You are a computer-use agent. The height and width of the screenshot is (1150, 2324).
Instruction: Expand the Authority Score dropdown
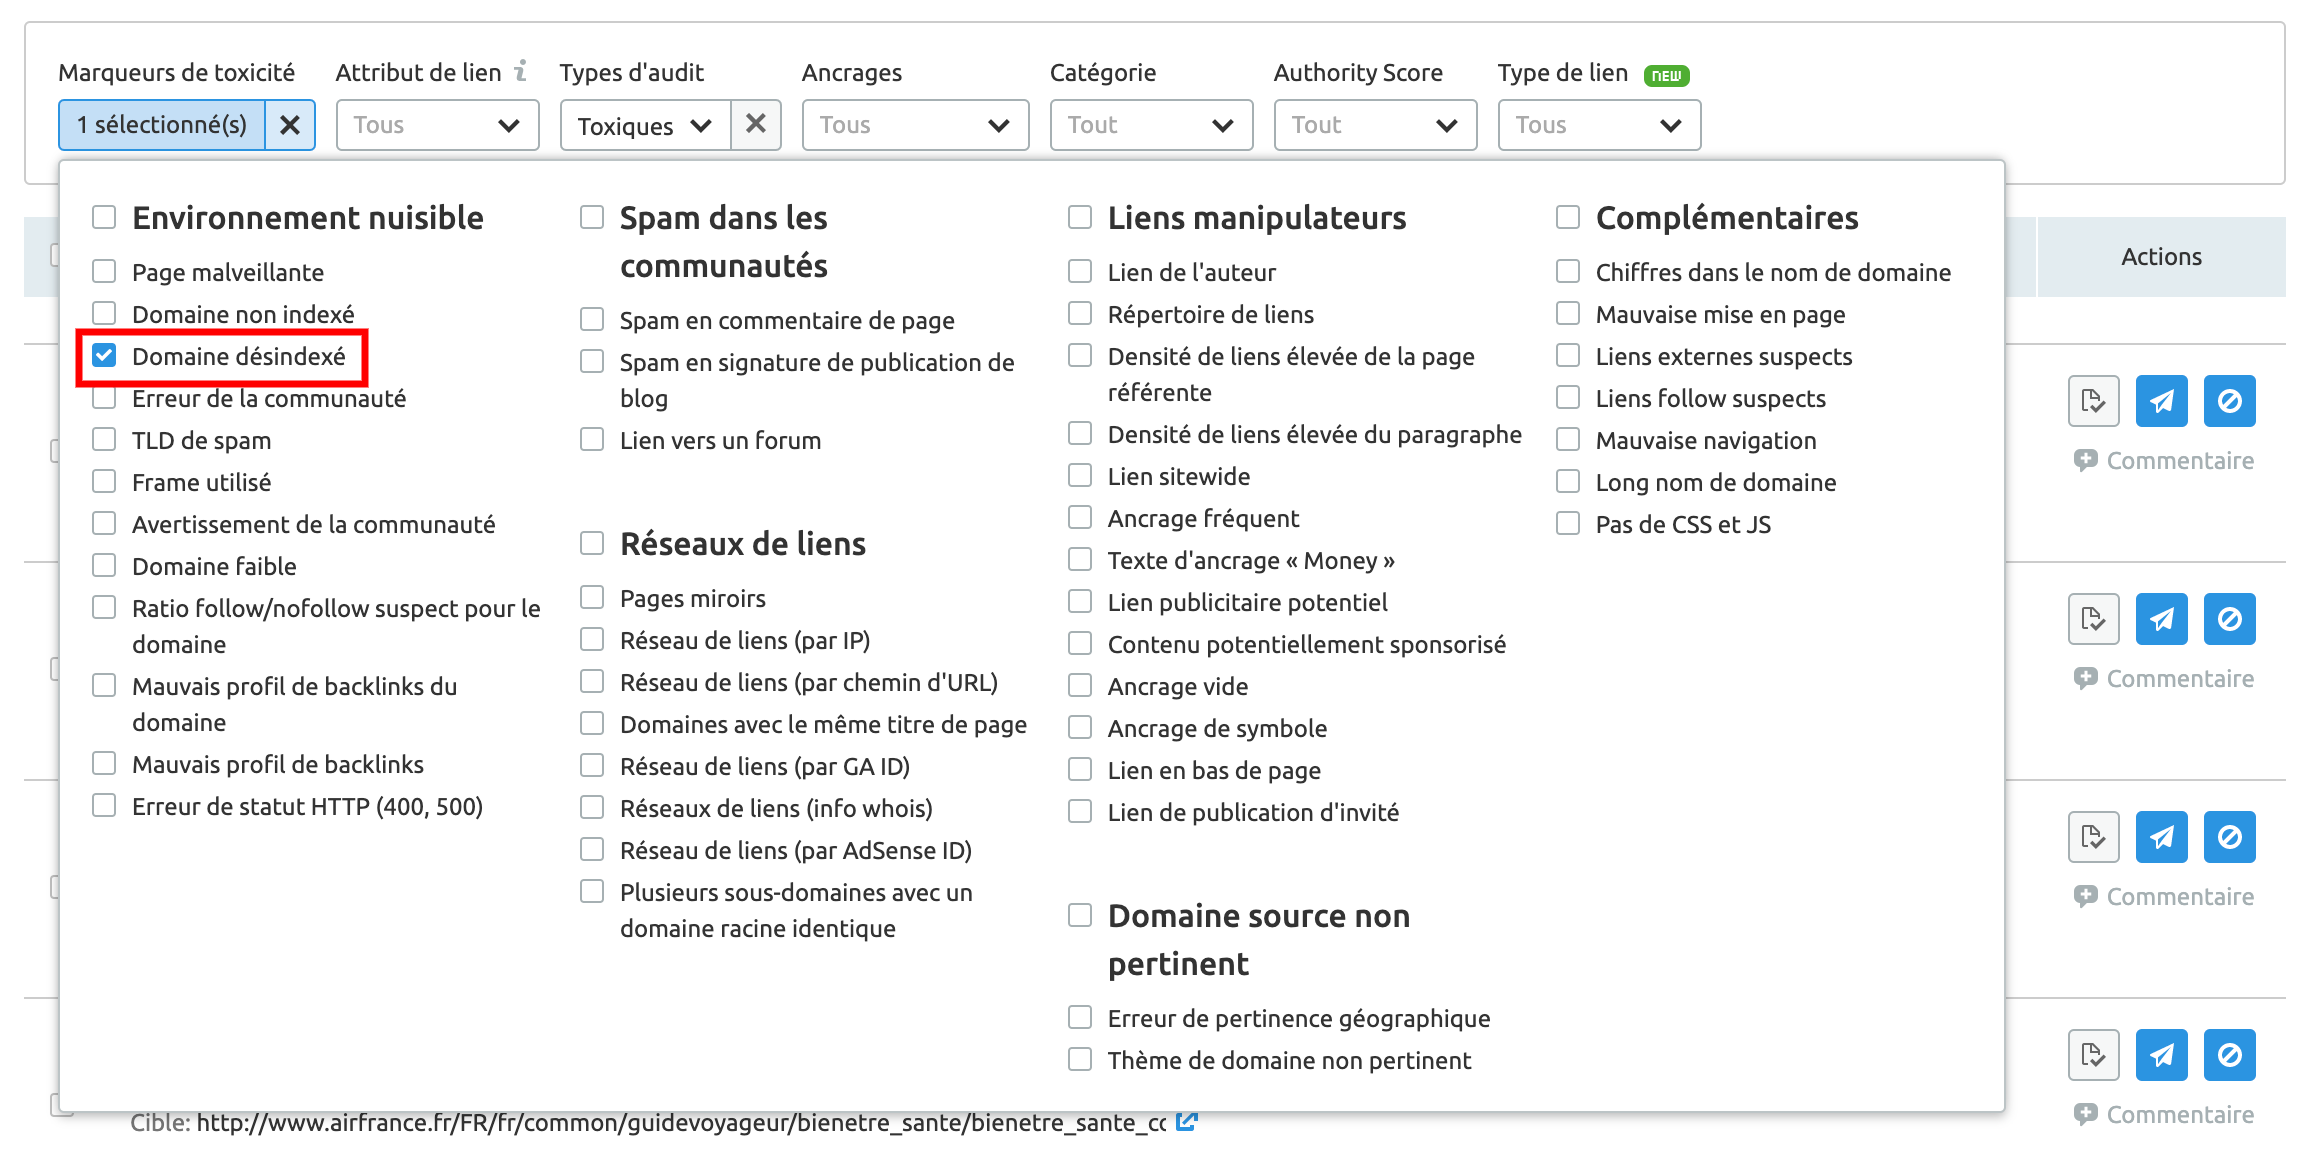[1371, 124]
